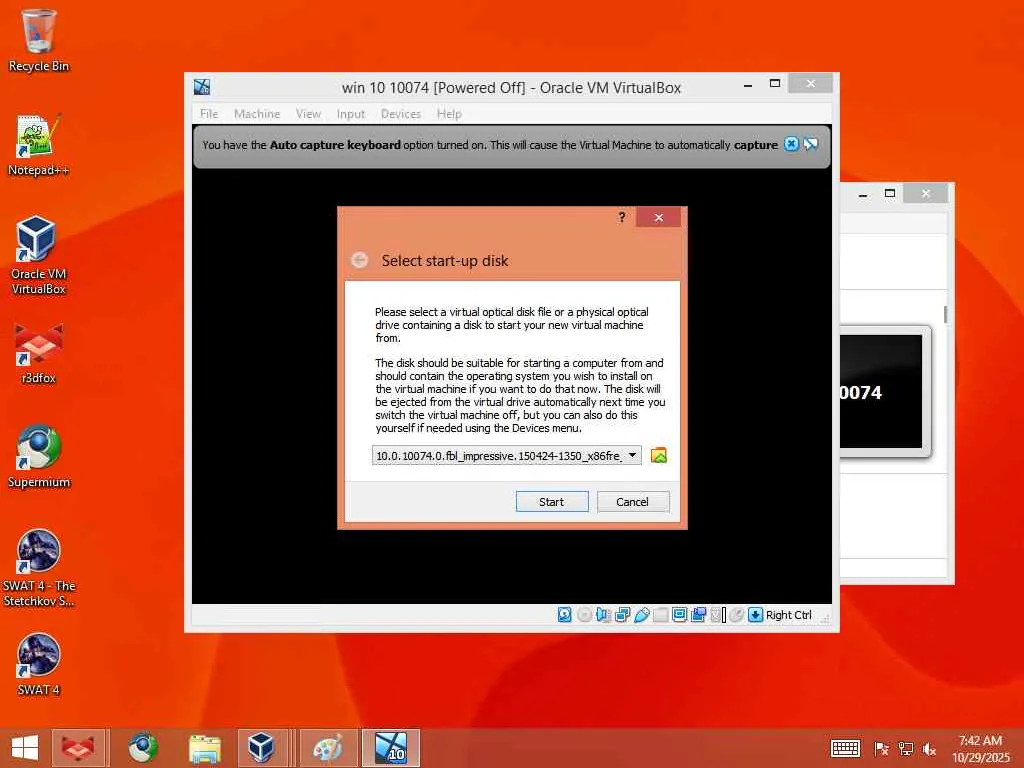Click the display indicator in status bar

point(679,615)
